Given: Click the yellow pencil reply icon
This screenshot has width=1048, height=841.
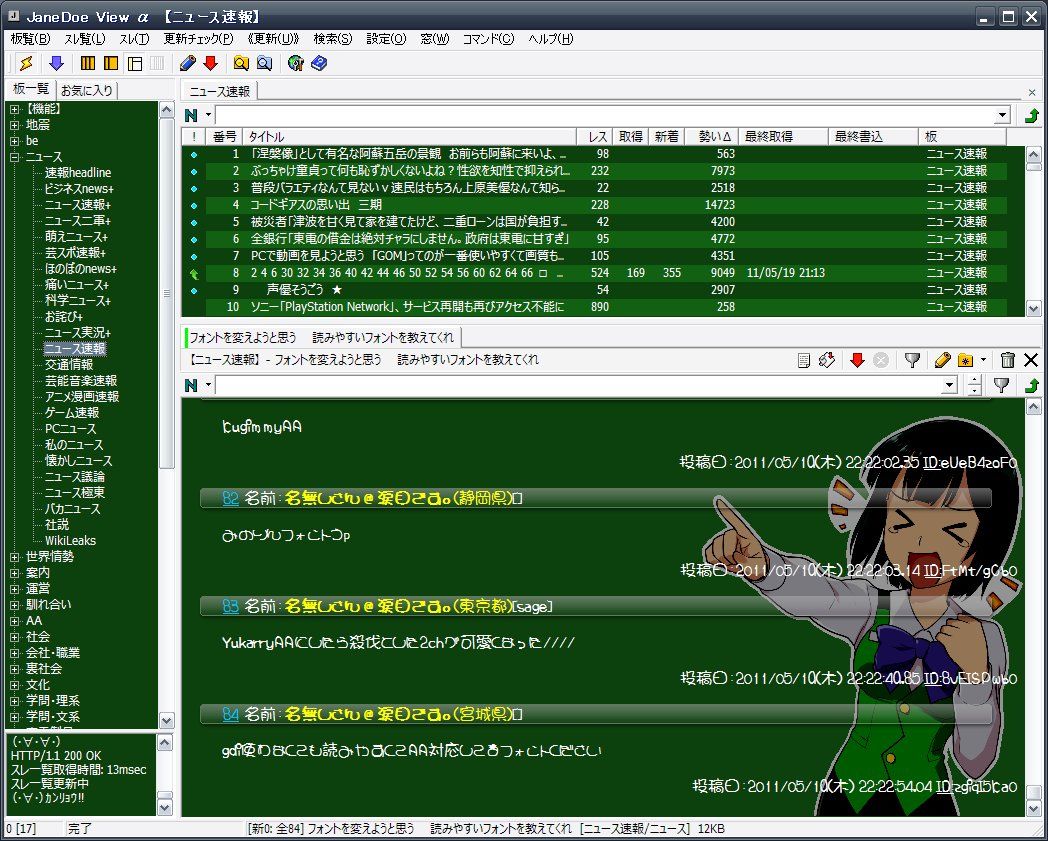Looking at the screenshot, I should (942, 360).
